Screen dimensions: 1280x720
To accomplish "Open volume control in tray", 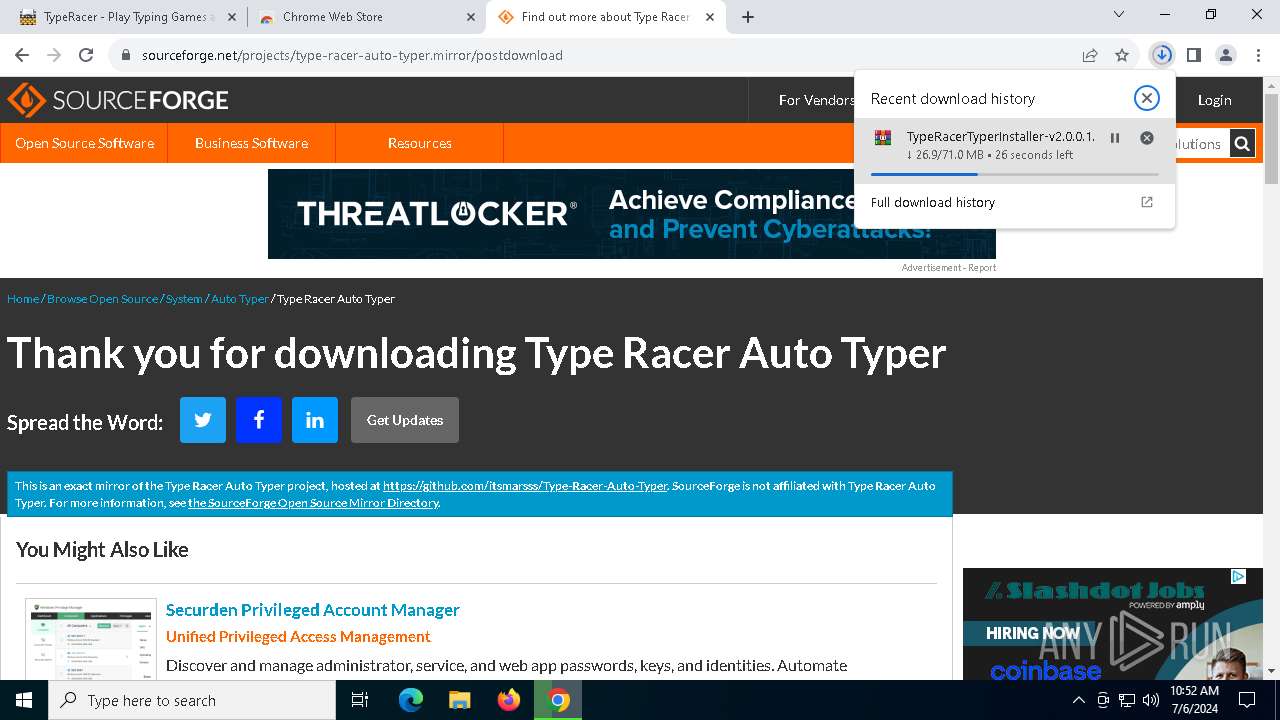I will click(1151, 700).
